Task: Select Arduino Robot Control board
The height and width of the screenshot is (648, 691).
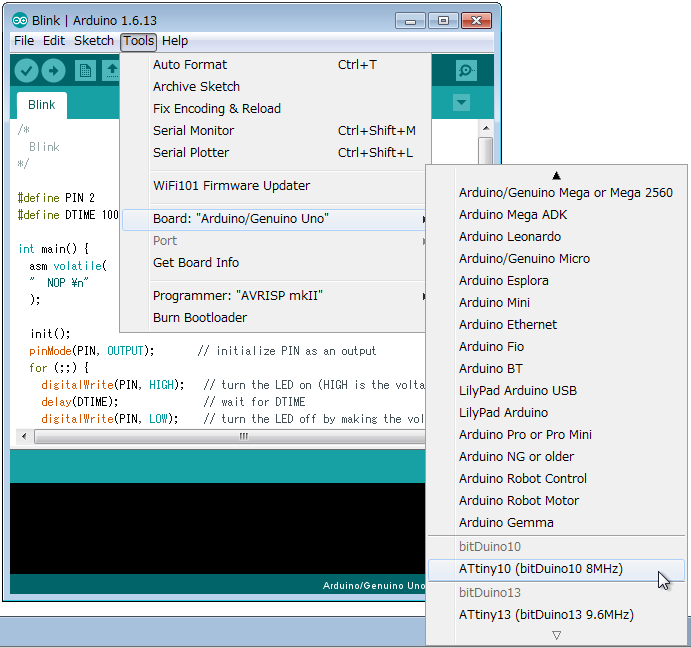Action: pyautogui.click(x=557, y=479)
